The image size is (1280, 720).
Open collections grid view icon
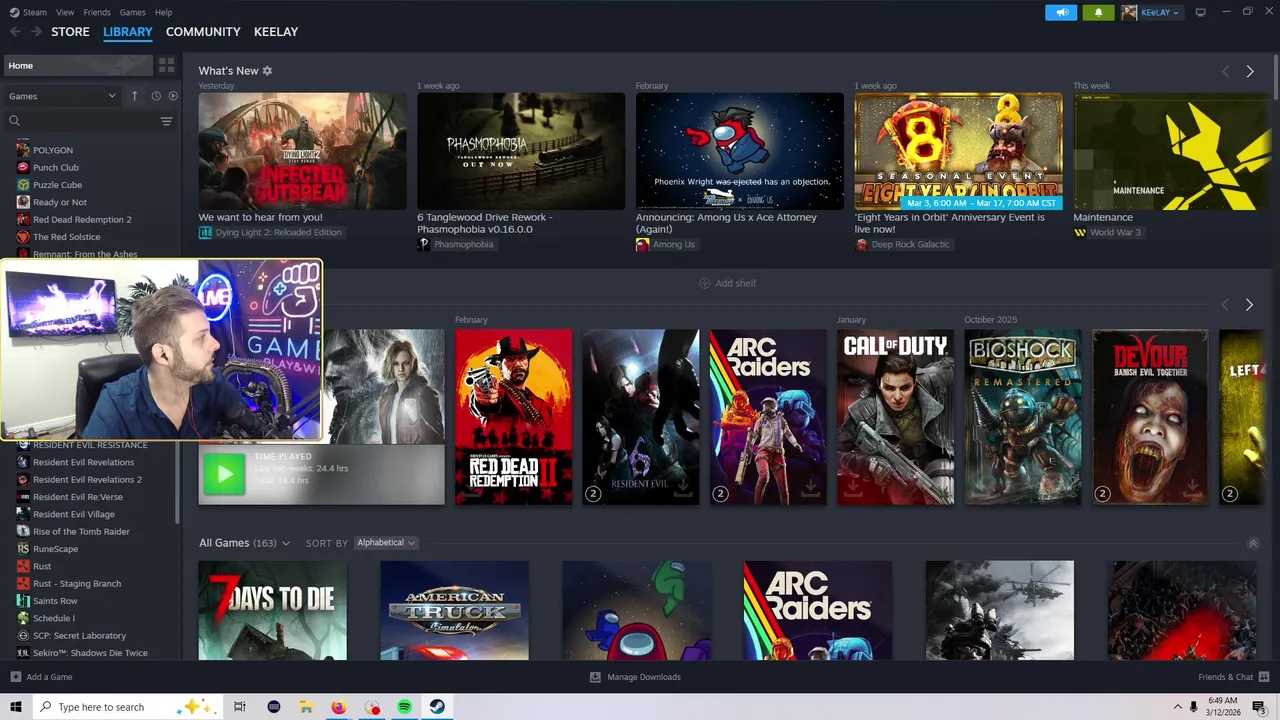167,65
